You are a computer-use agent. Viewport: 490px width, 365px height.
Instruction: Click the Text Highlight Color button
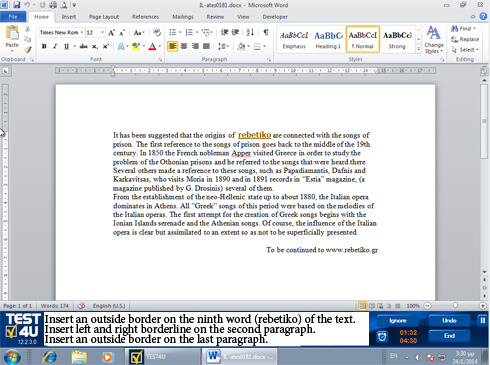point(136,46)
